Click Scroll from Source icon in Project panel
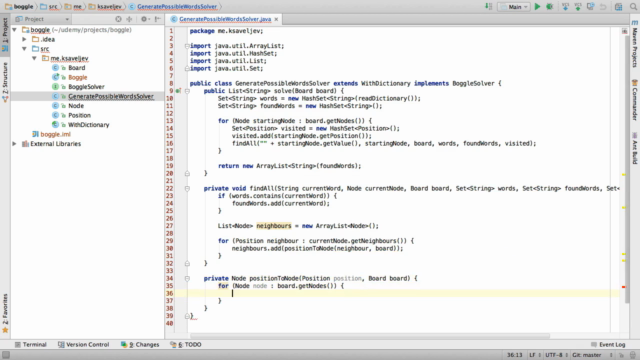The height and width of the screenshot is (360, 640). click(118, 19)
